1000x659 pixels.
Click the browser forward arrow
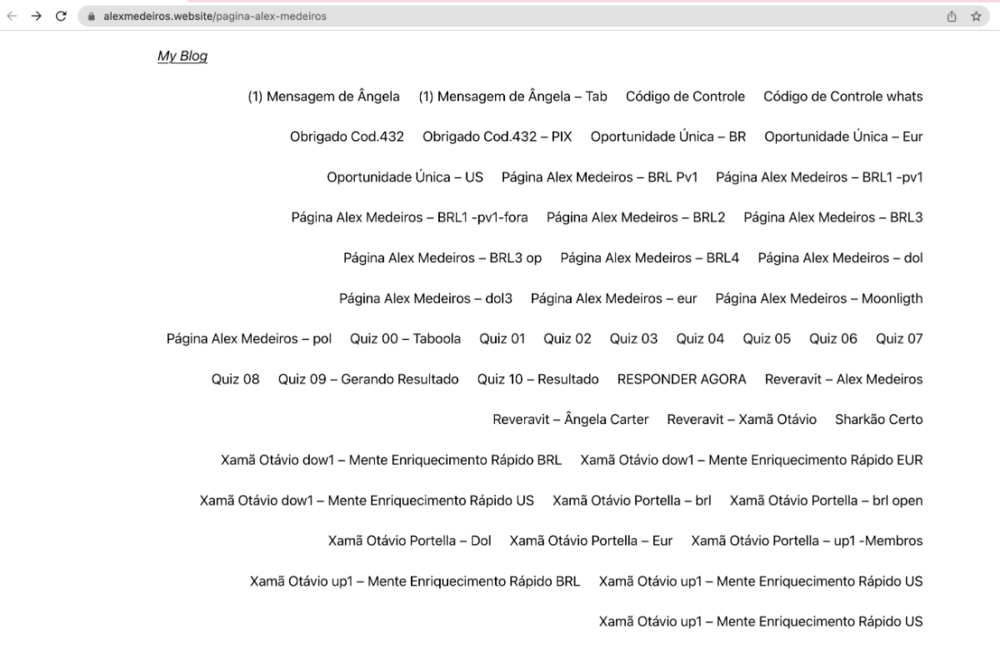tap(36, 16)
